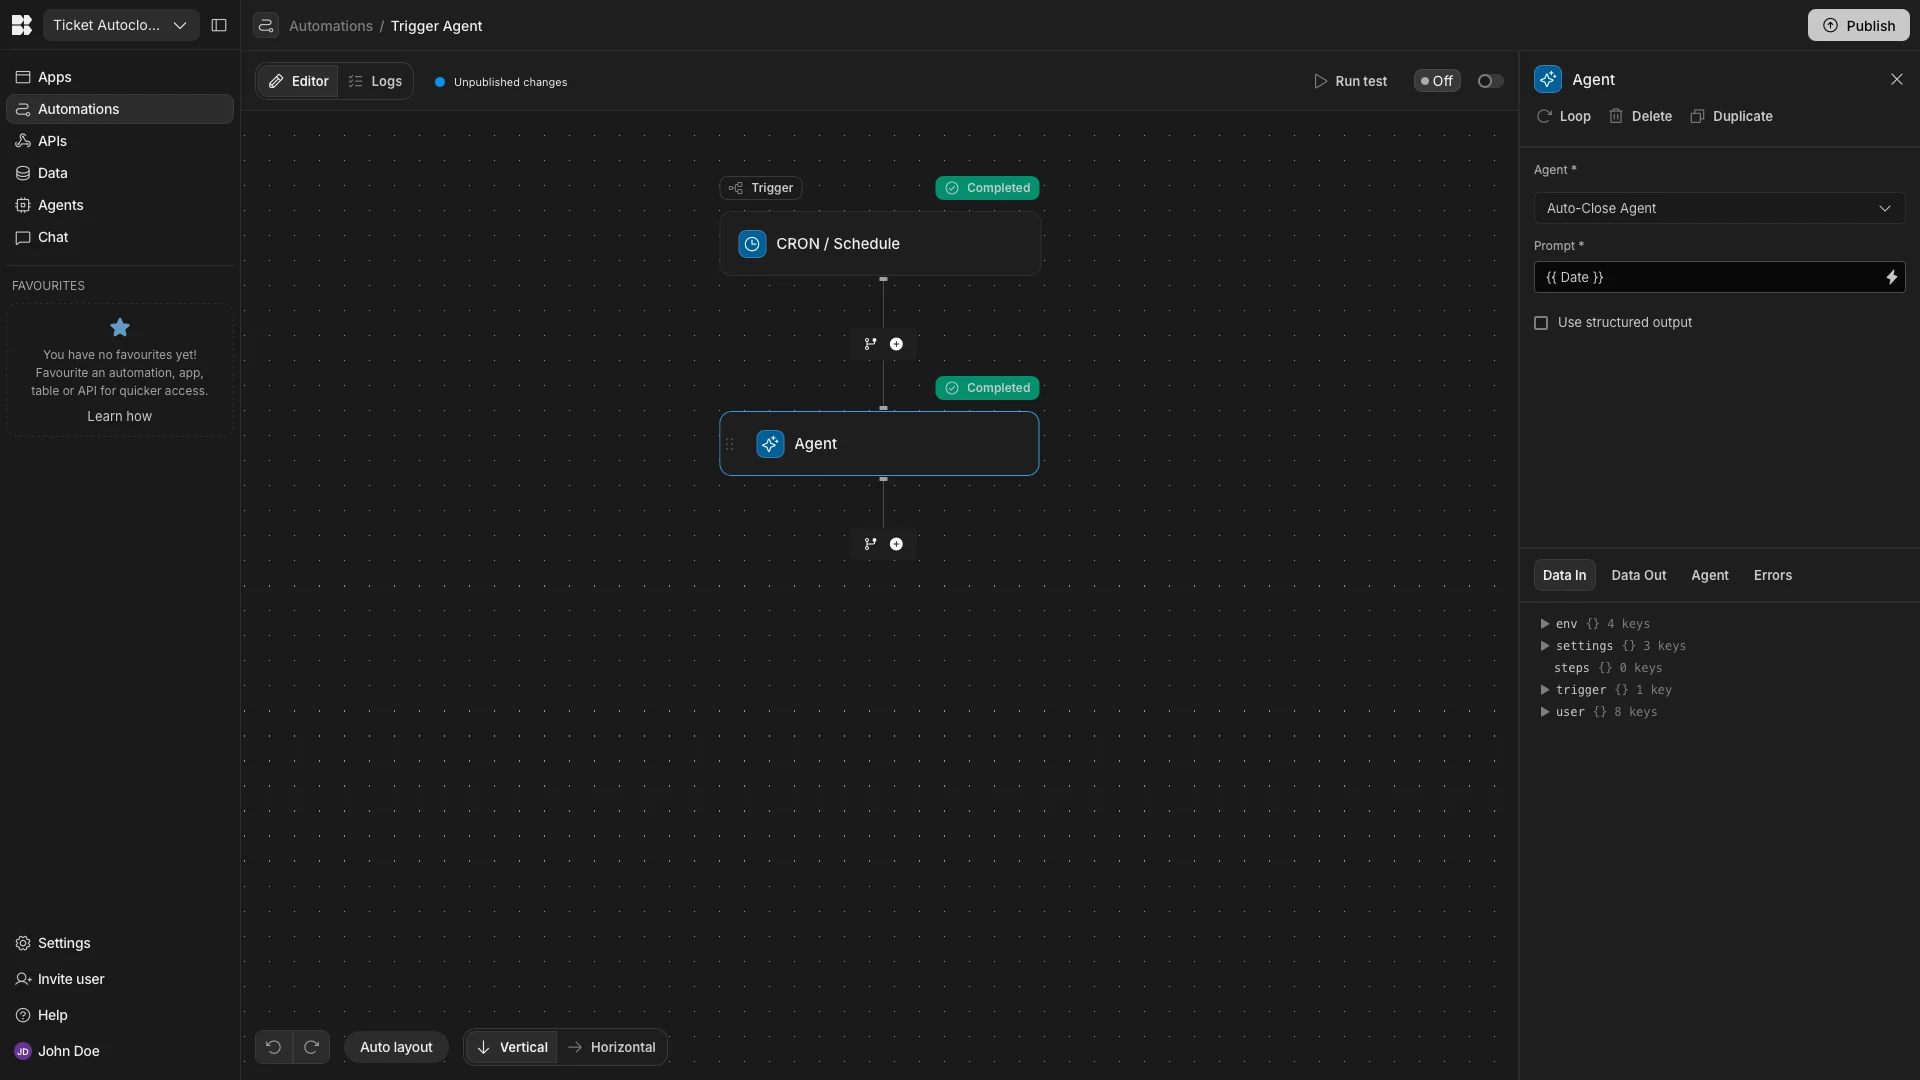Click the lightning bolt bindings icon in Prompt field

tap(1891, 277)
